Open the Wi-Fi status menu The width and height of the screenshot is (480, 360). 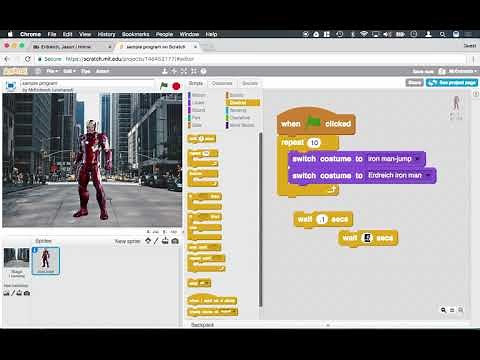[x=364, y=34]
